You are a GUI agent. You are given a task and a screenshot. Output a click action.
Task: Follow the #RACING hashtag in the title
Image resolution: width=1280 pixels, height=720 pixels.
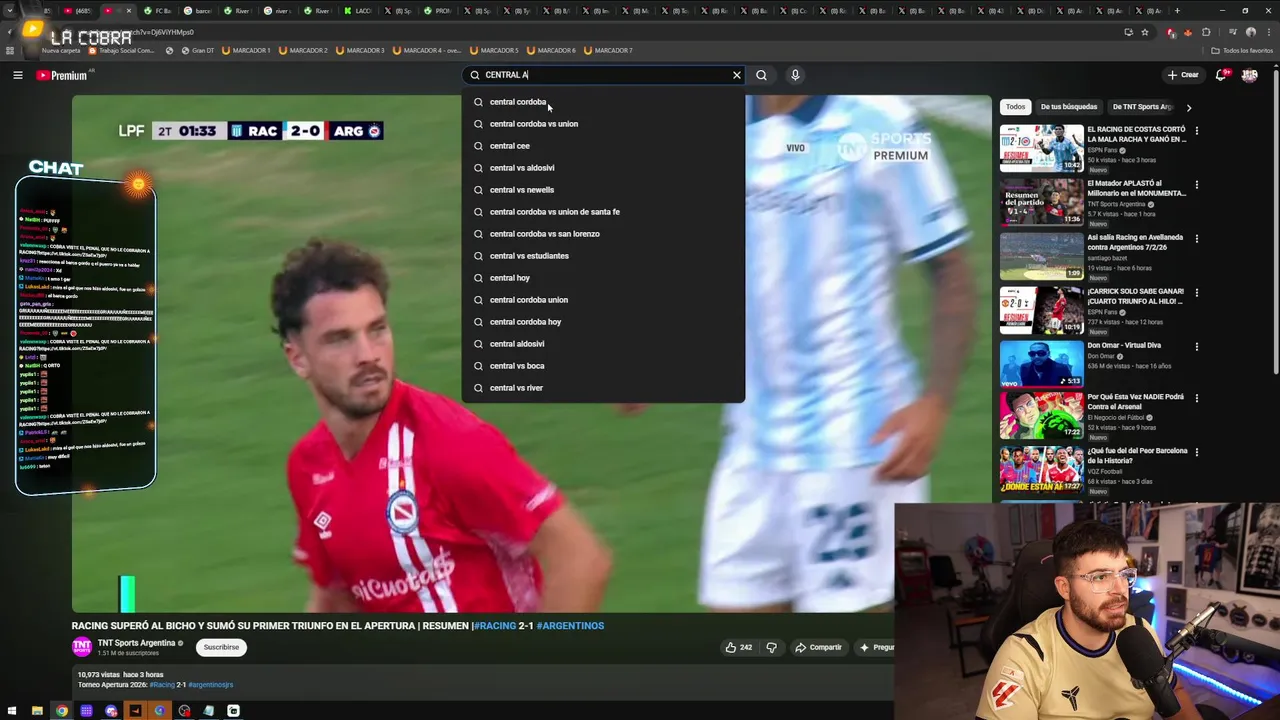495,626
